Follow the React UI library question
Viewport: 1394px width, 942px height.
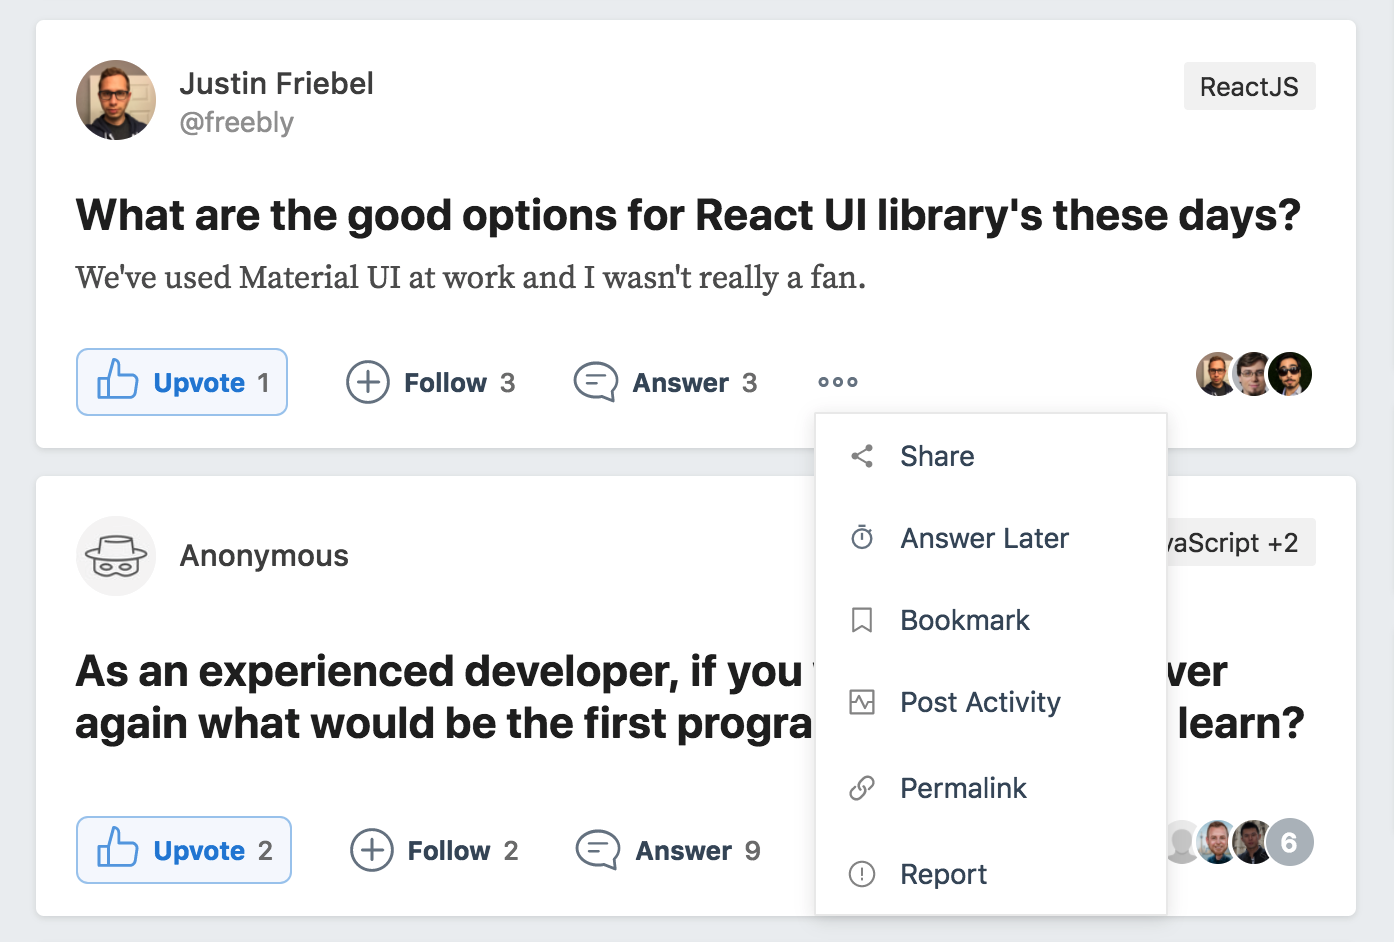(x=431, y=382)
